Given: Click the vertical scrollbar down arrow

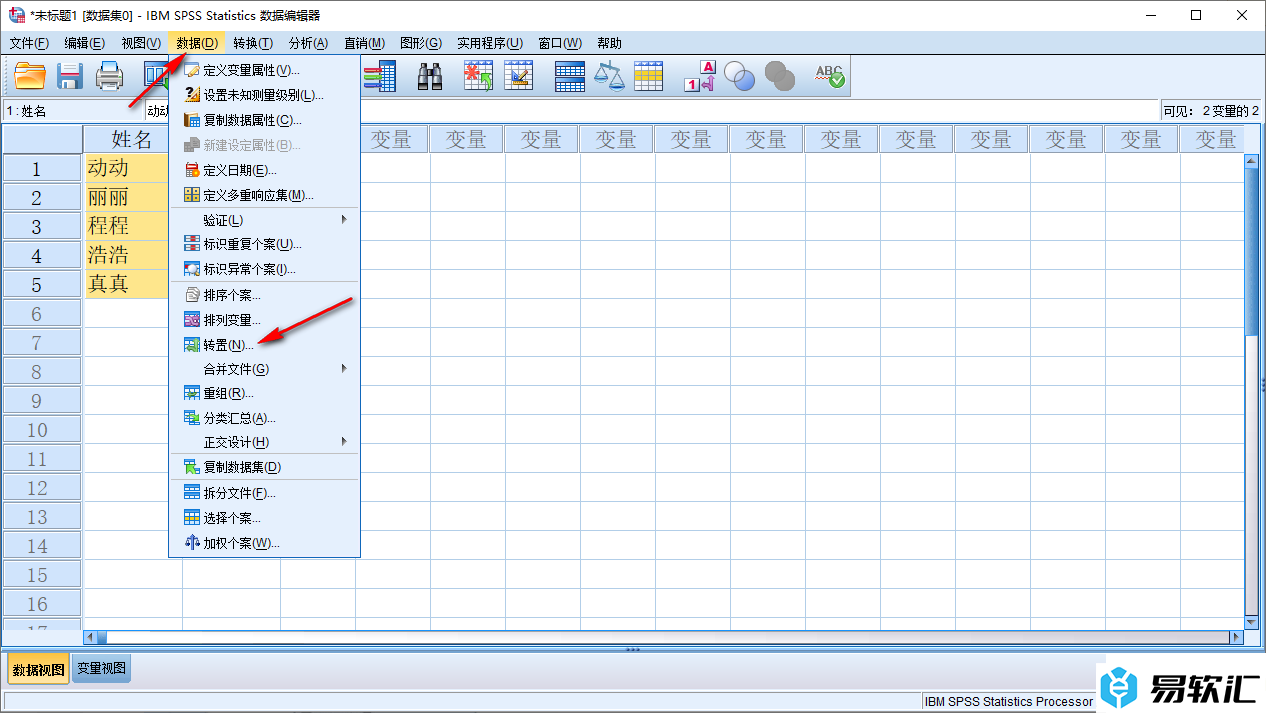Looking at the screenshot, I should (1252, 621).
